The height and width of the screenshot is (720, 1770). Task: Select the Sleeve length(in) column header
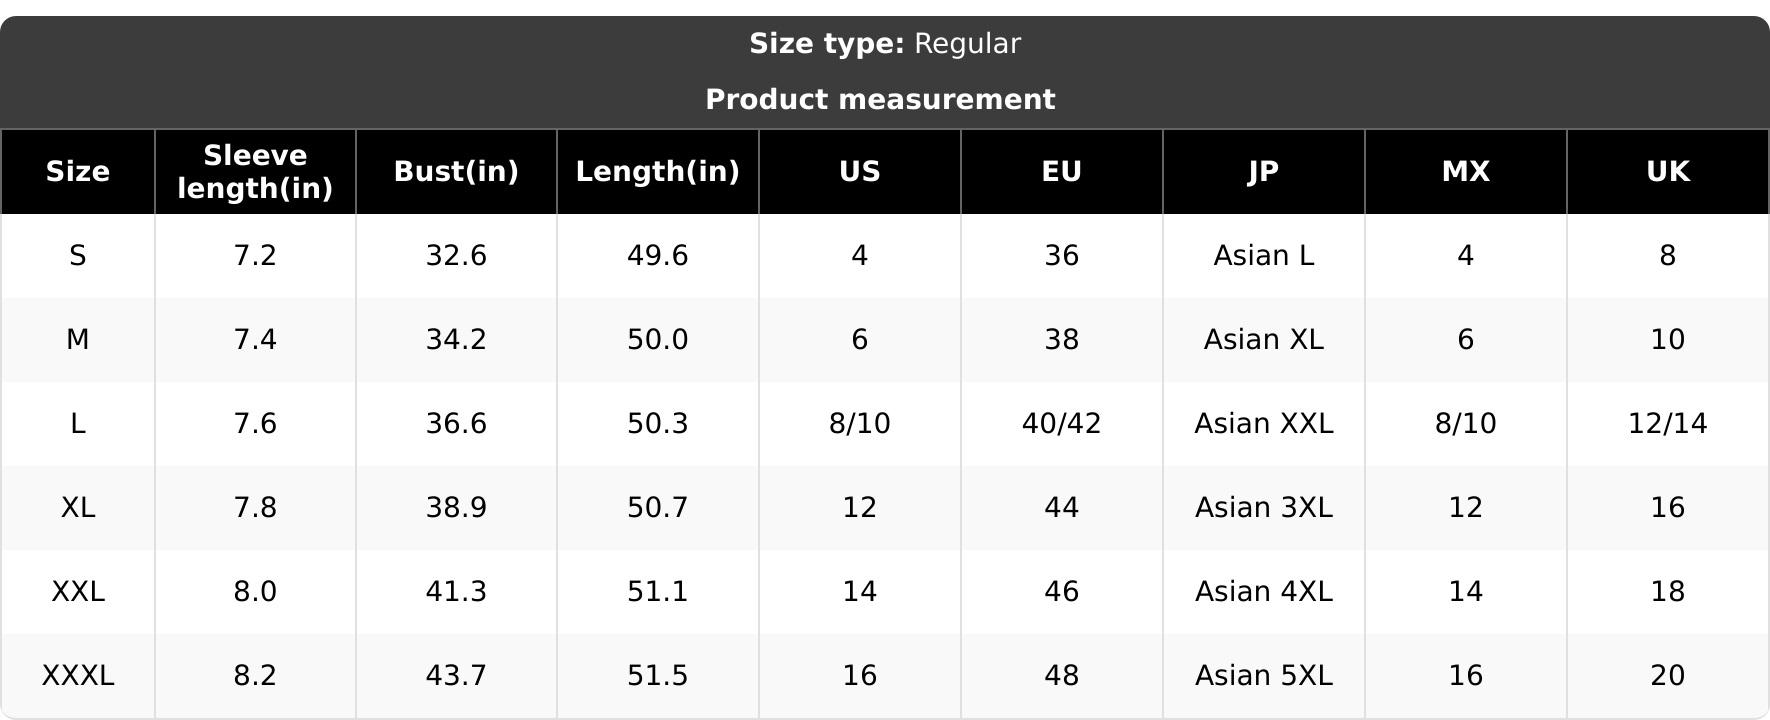tap(255, 172)
